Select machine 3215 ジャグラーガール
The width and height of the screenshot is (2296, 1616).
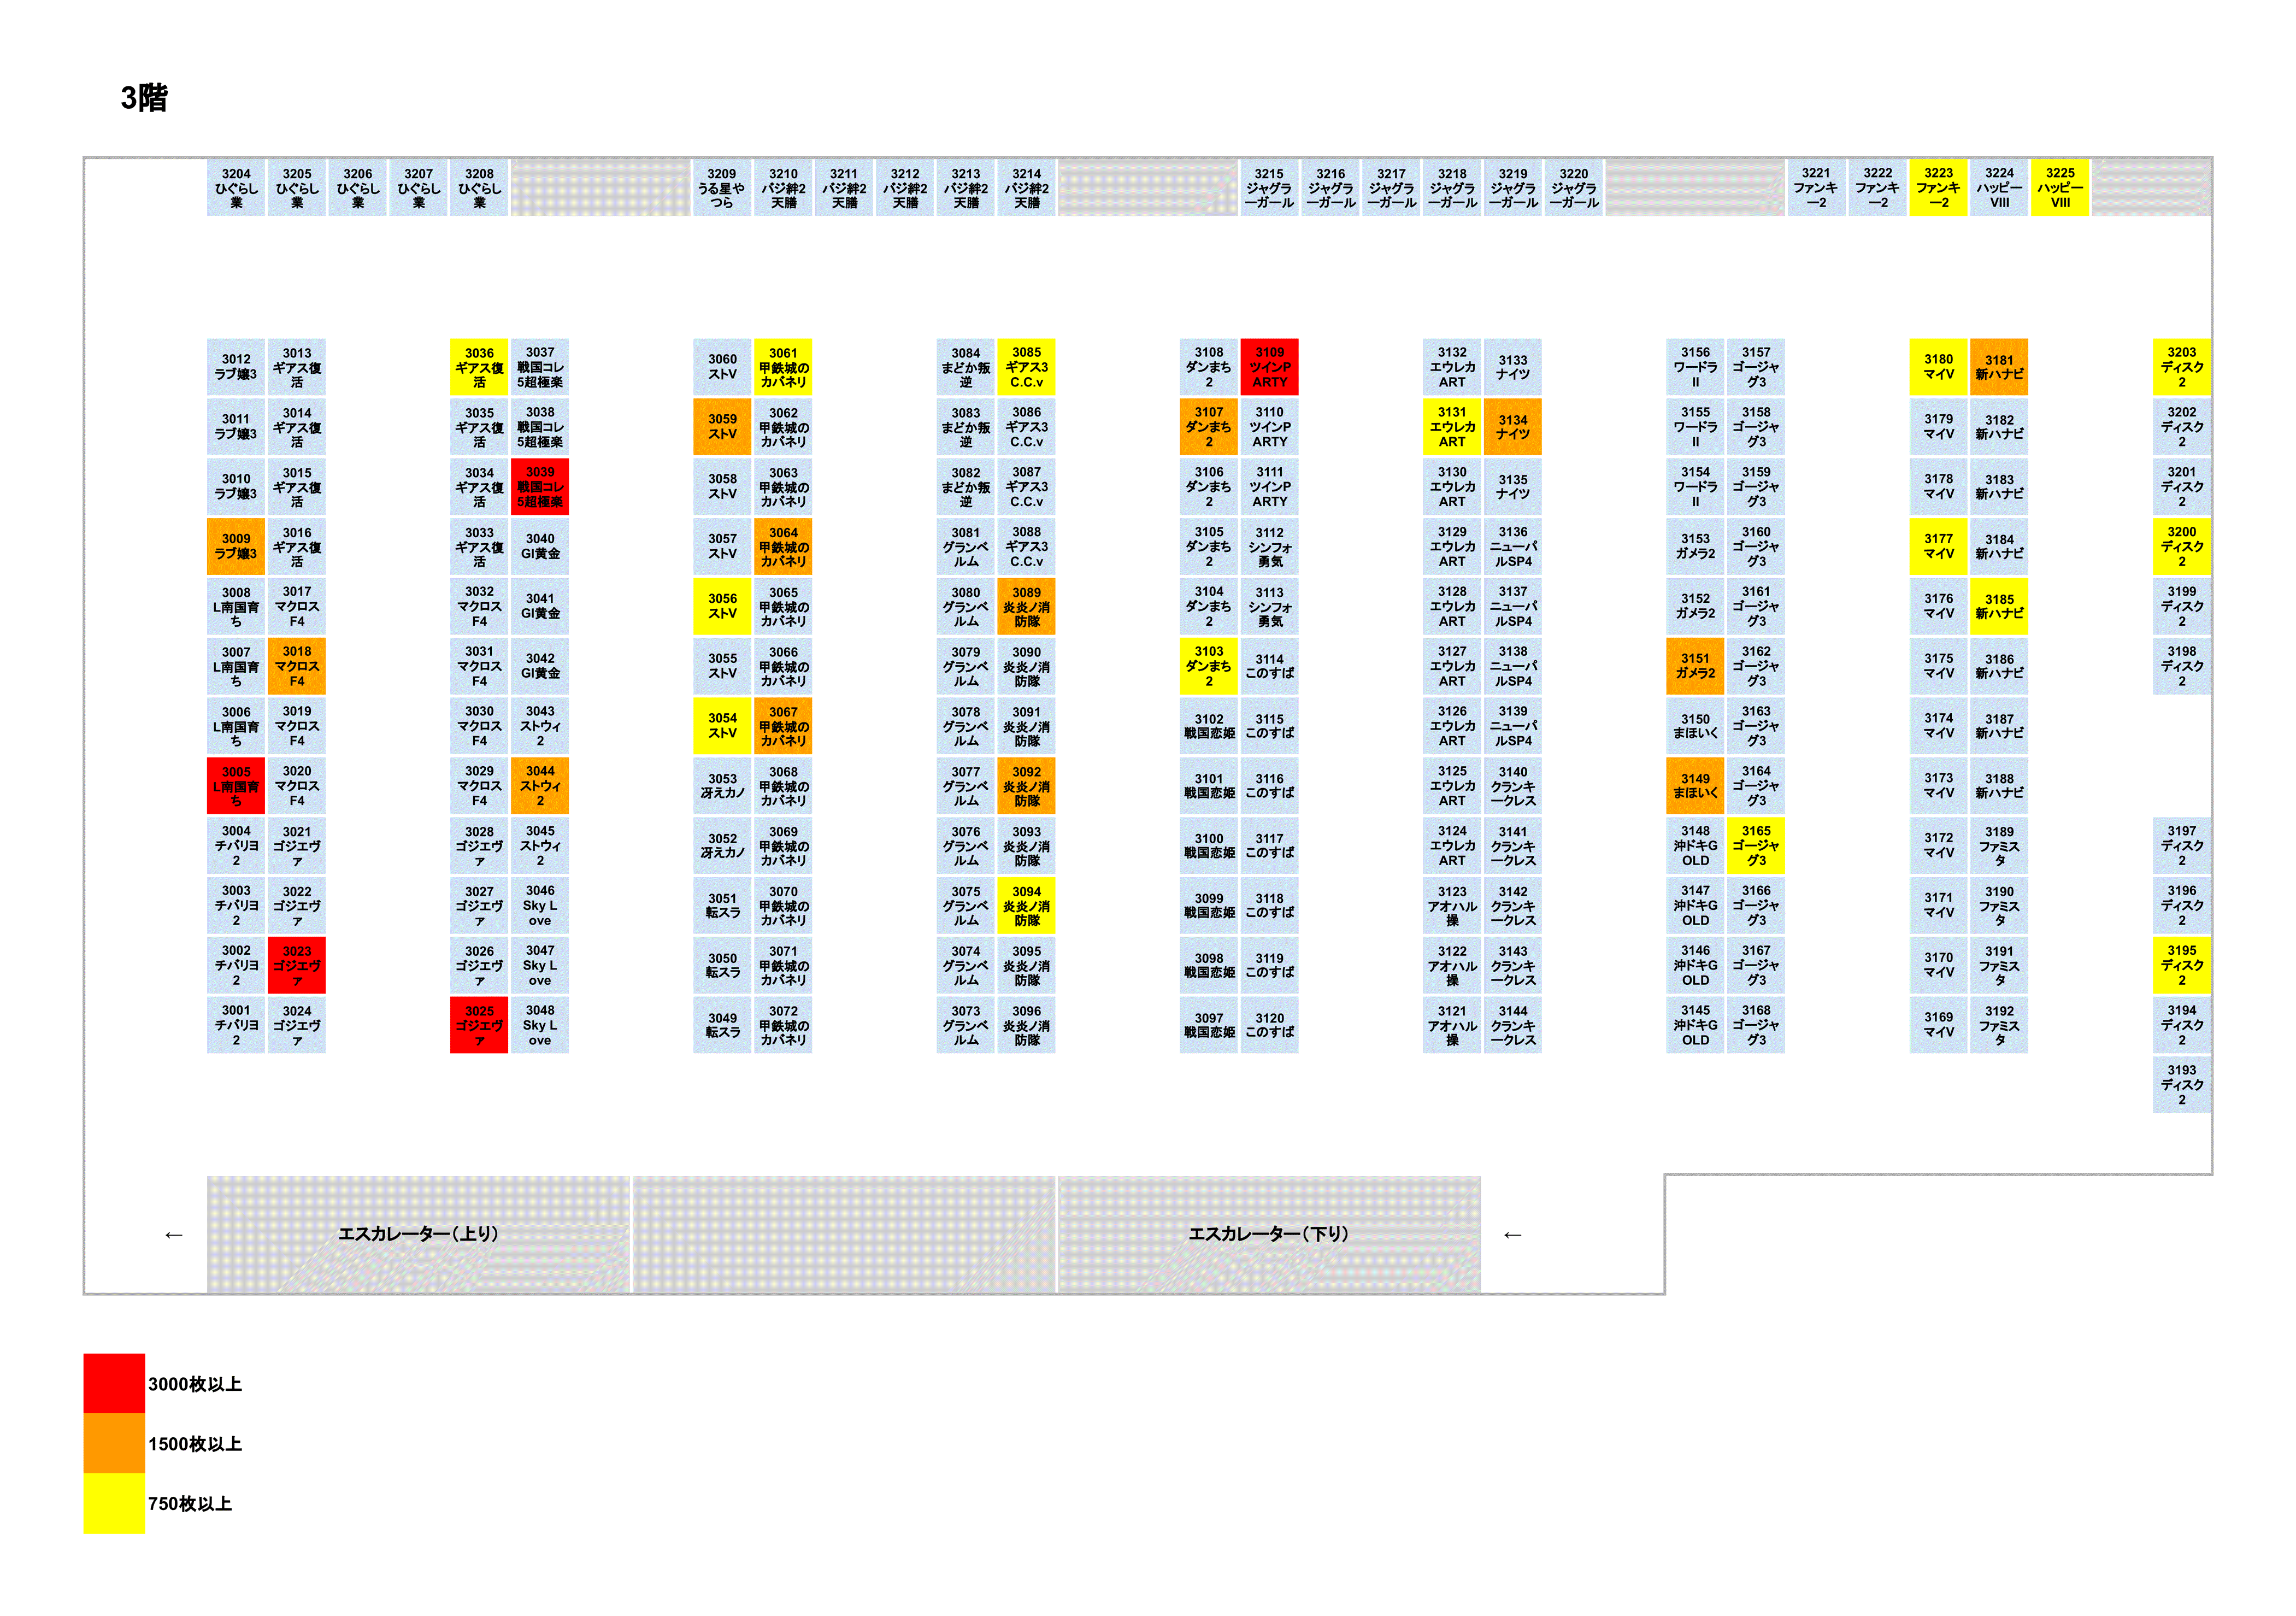tap(1269, 188)
